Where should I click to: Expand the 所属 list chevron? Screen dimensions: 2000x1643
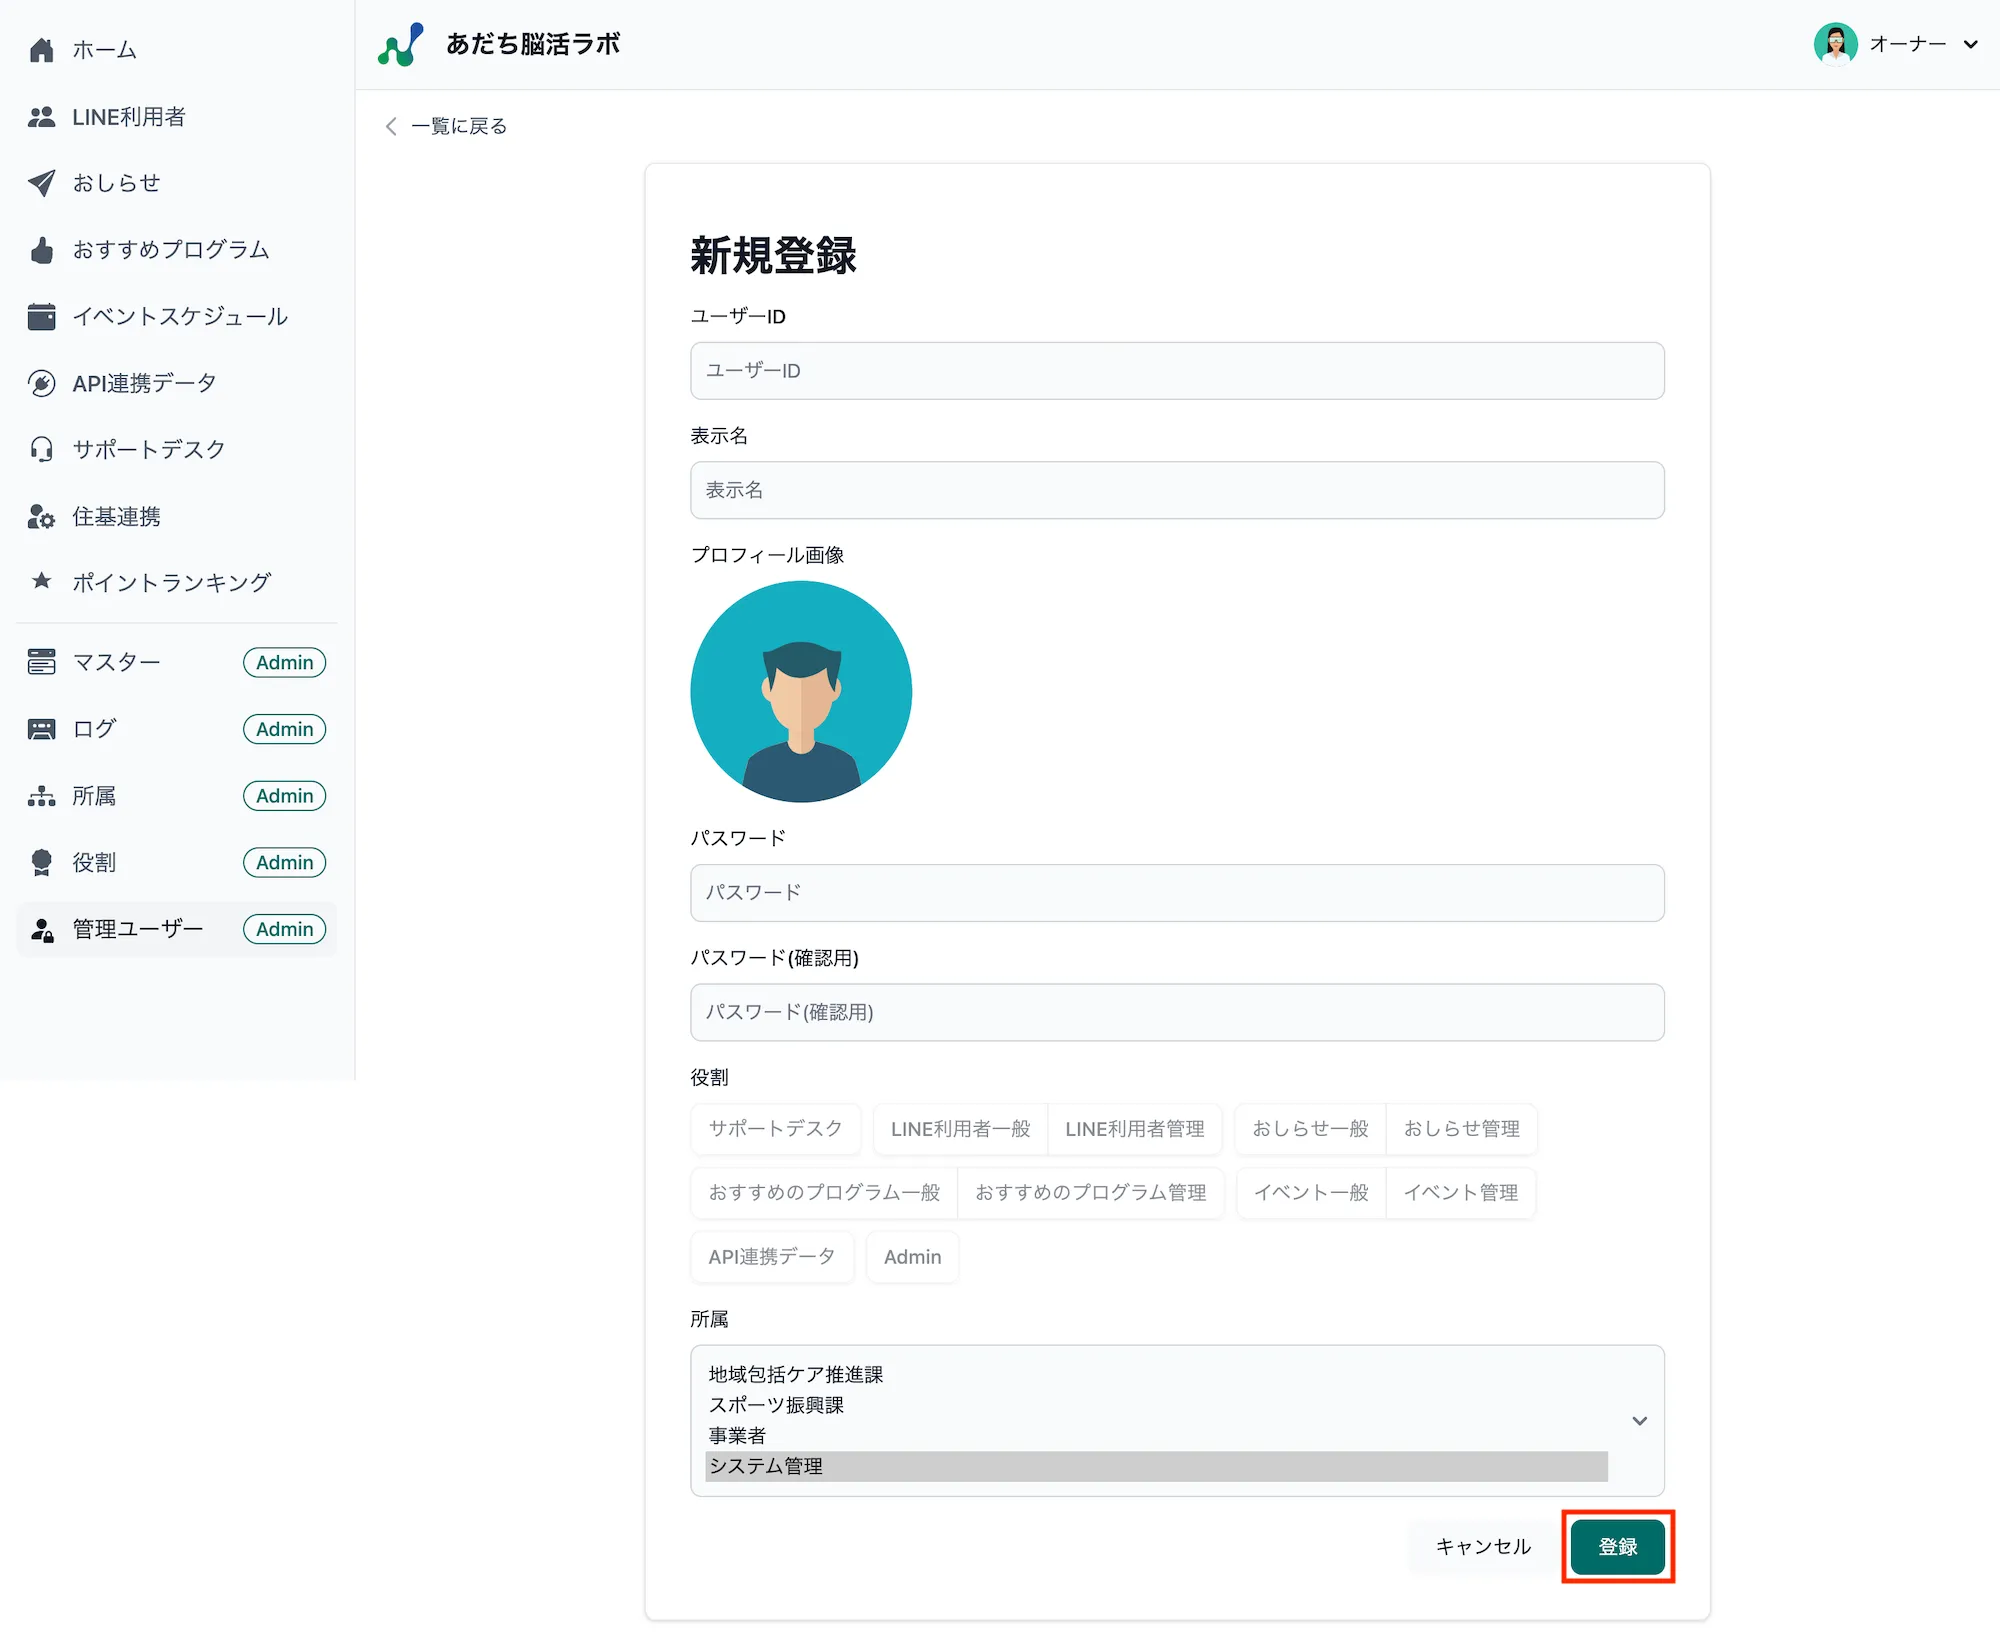point(1639,1421)
